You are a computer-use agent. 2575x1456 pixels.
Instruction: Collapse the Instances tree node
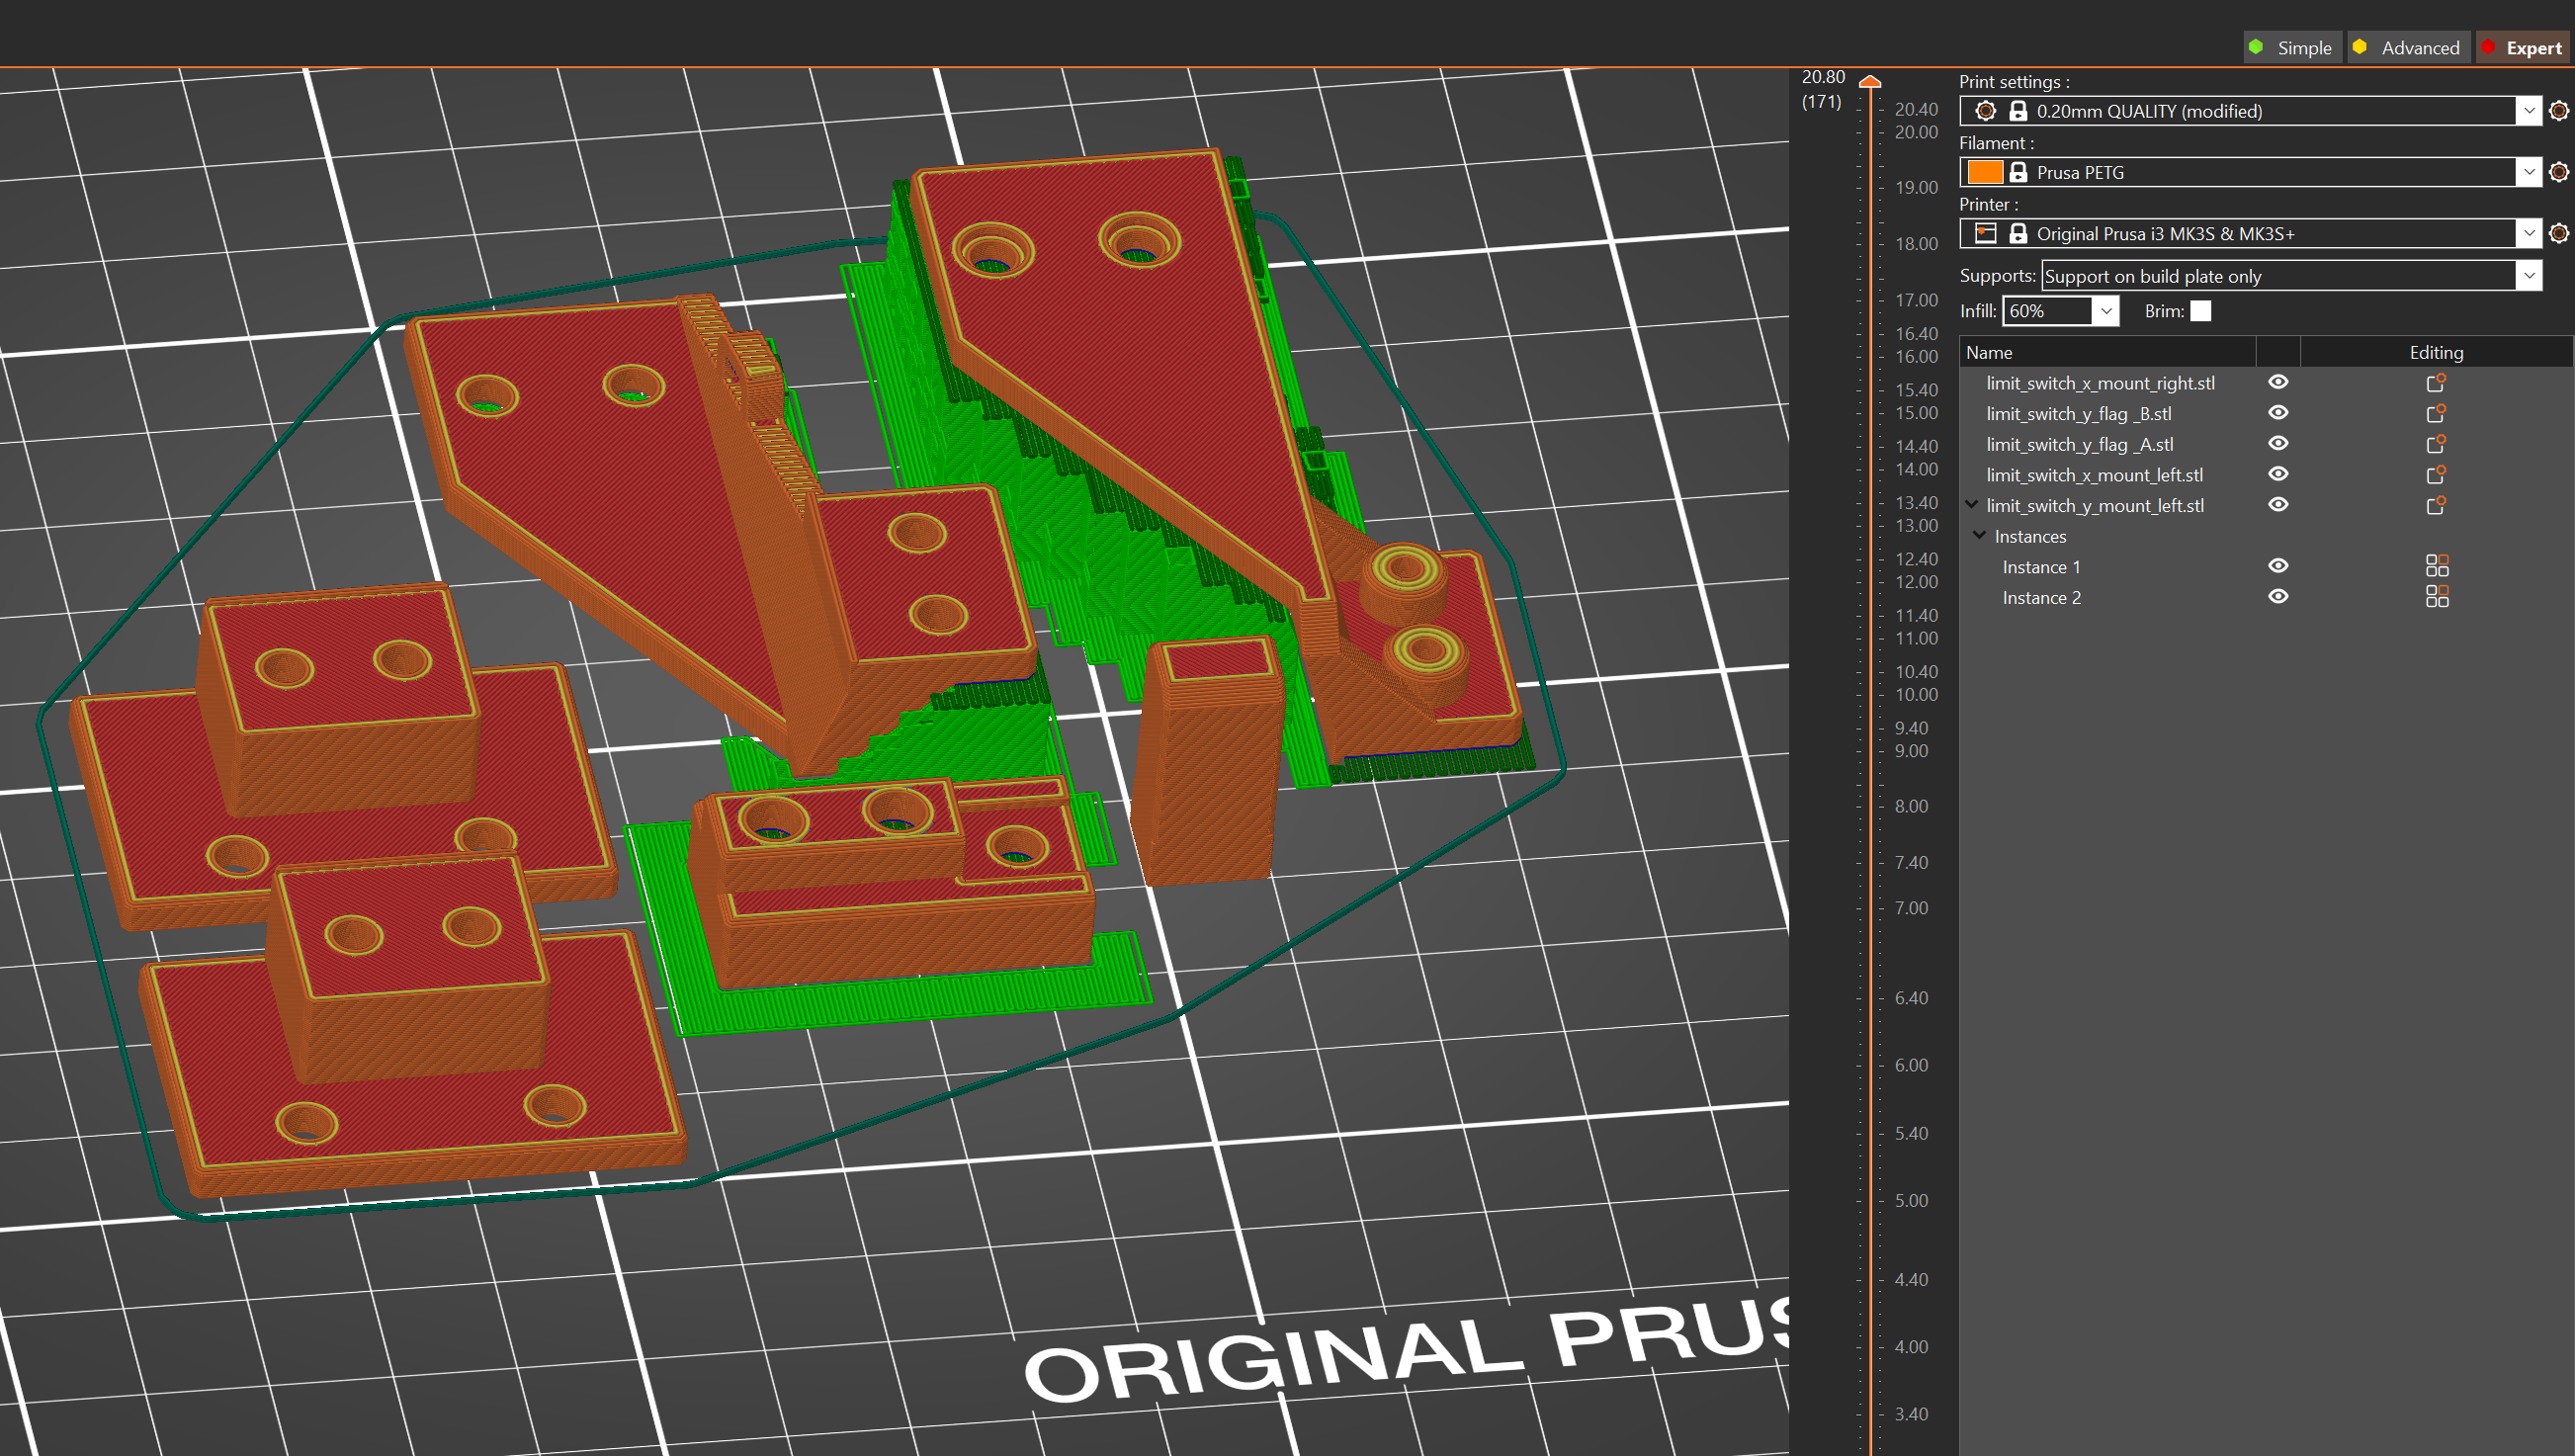pos(1979,536)
